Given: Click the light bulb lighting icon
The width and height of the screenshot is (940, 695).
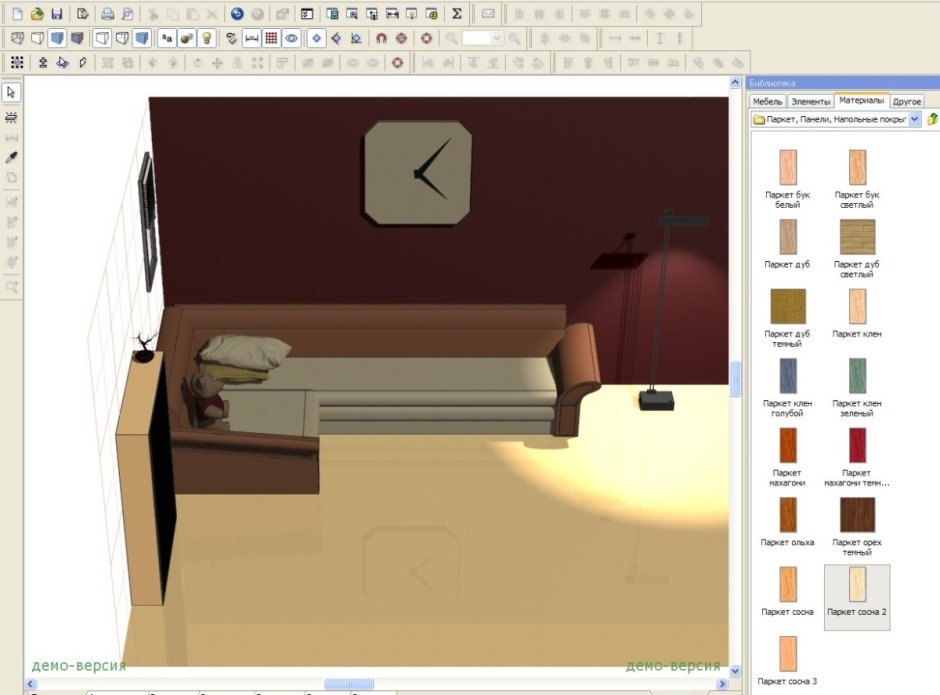Looking at the screenshot, I should point(207,38).
